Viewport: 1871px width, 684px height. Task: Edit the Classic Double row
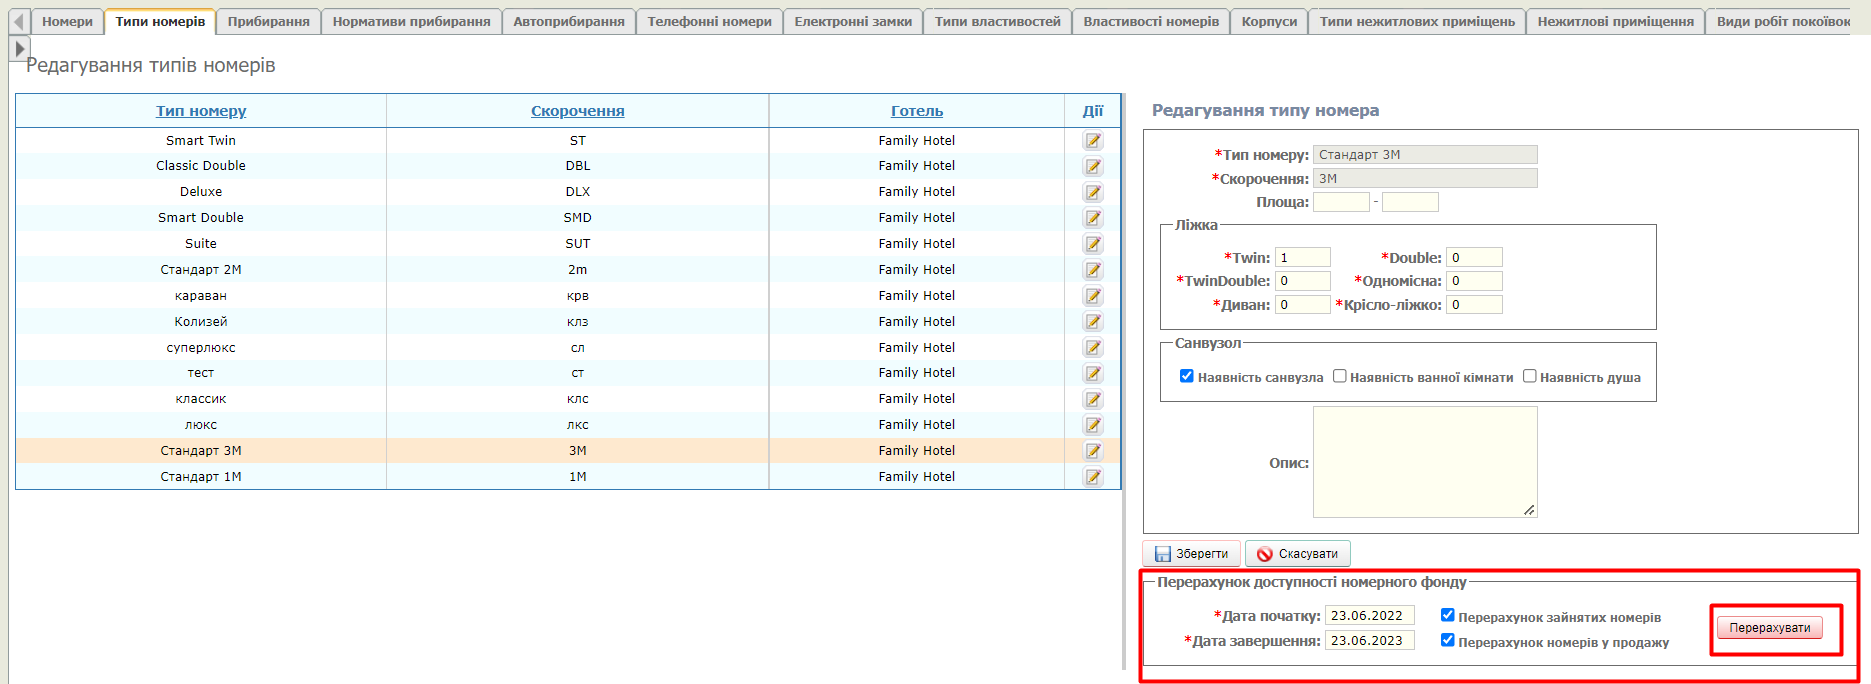point(1093,167)
